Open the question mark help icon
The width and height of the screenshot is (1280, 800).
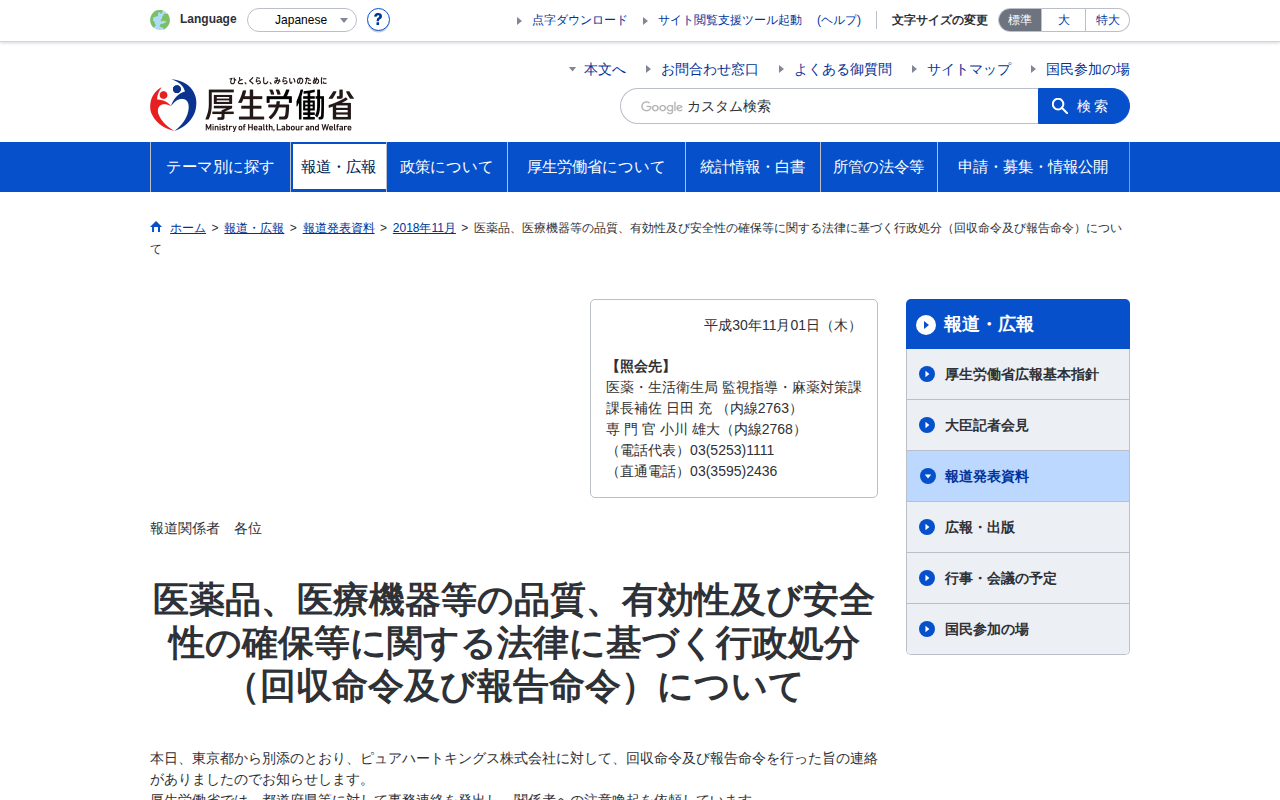pos(378,20)
